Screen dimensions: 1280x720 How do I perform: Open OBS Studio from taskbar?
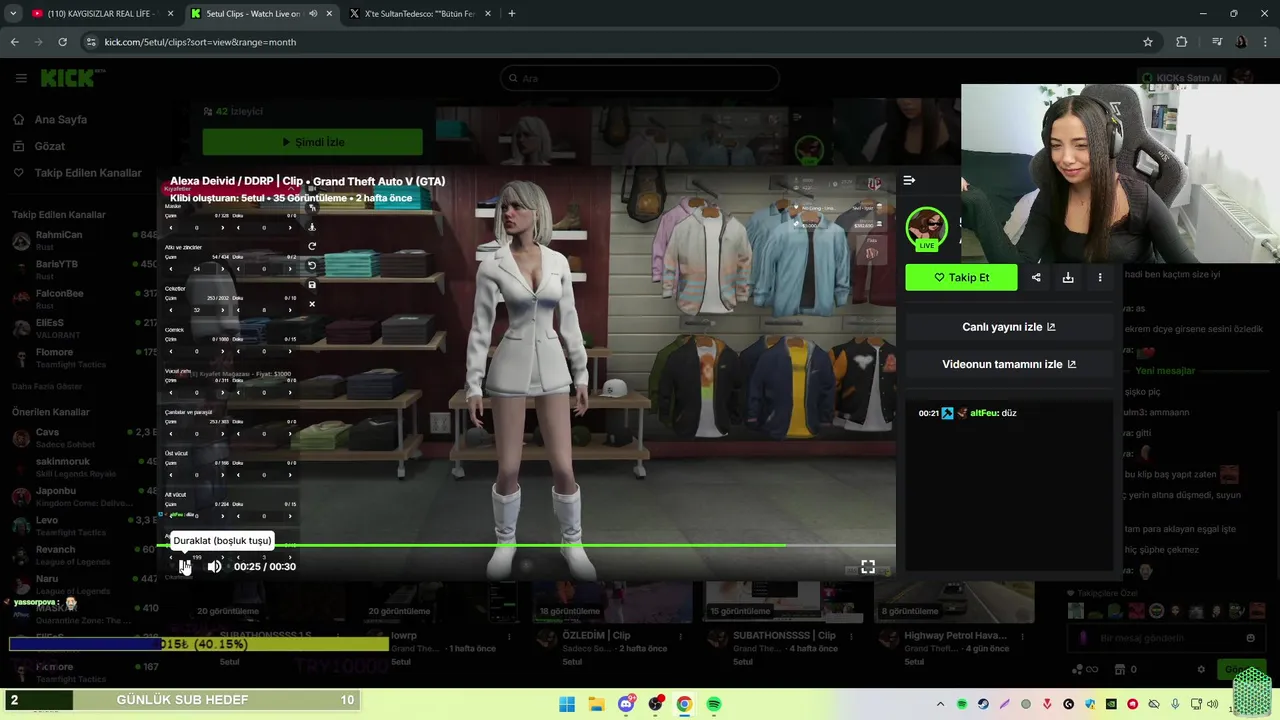pyautogui.click(x=655, y=704)
